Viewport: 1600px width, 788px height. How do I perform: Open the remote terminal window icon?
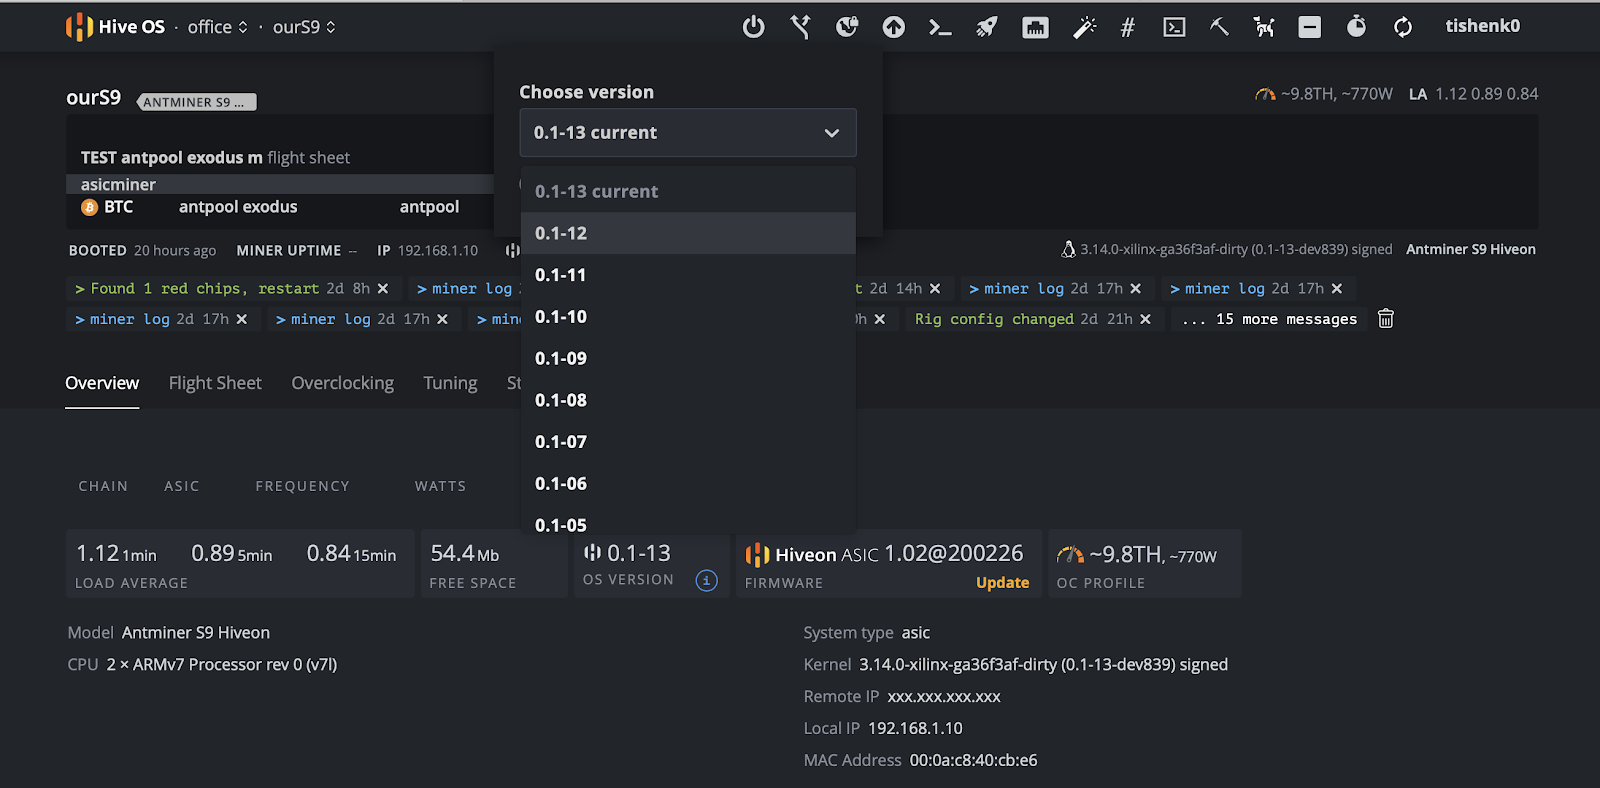(x=1175, y=27)
